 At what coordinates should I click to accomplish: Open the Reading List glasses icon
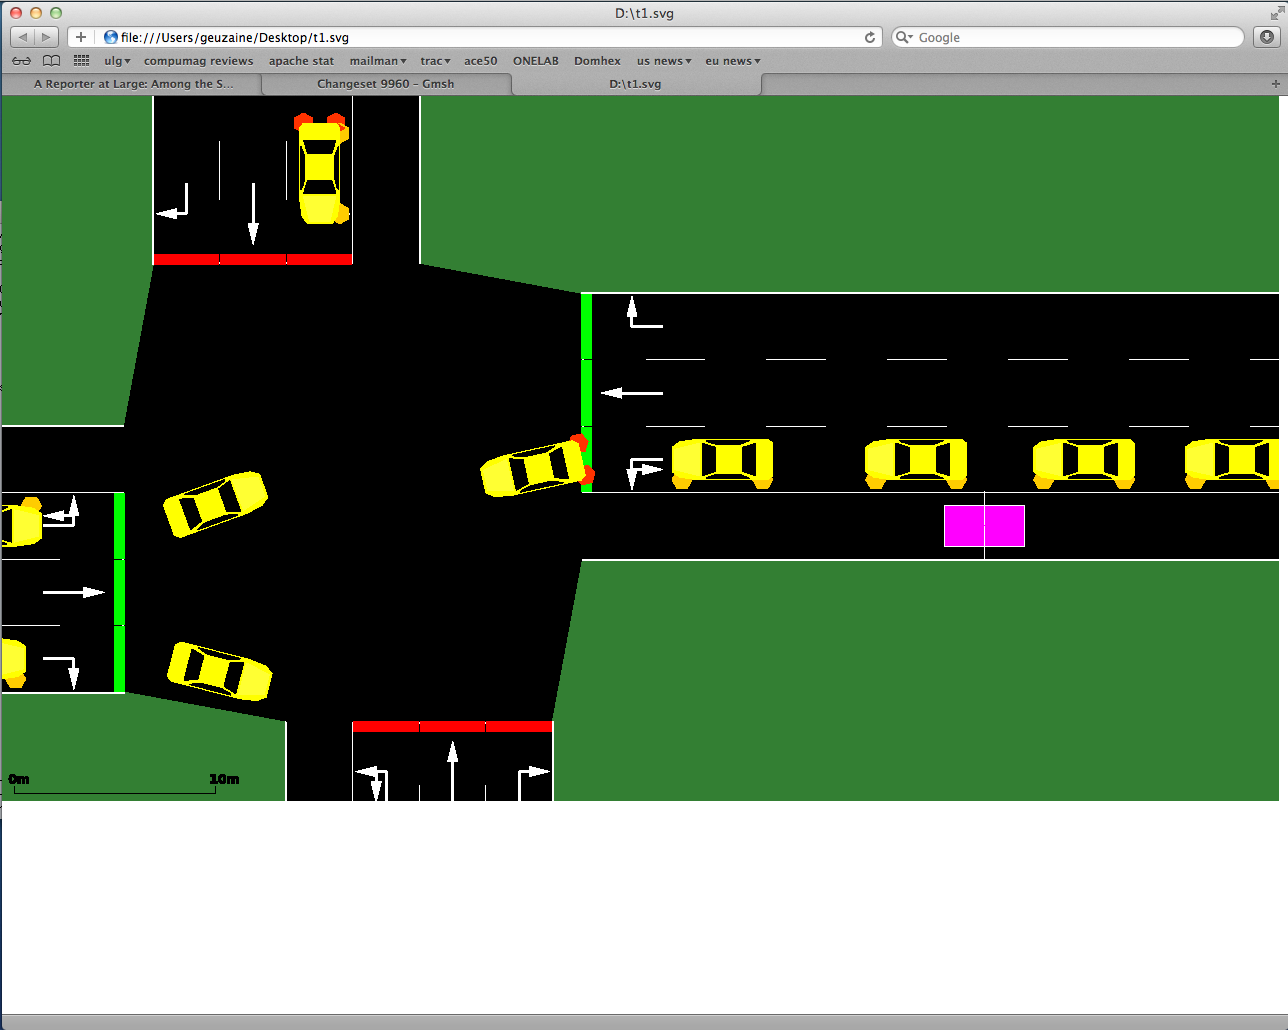pyautogui.click(x=21, y=61)
